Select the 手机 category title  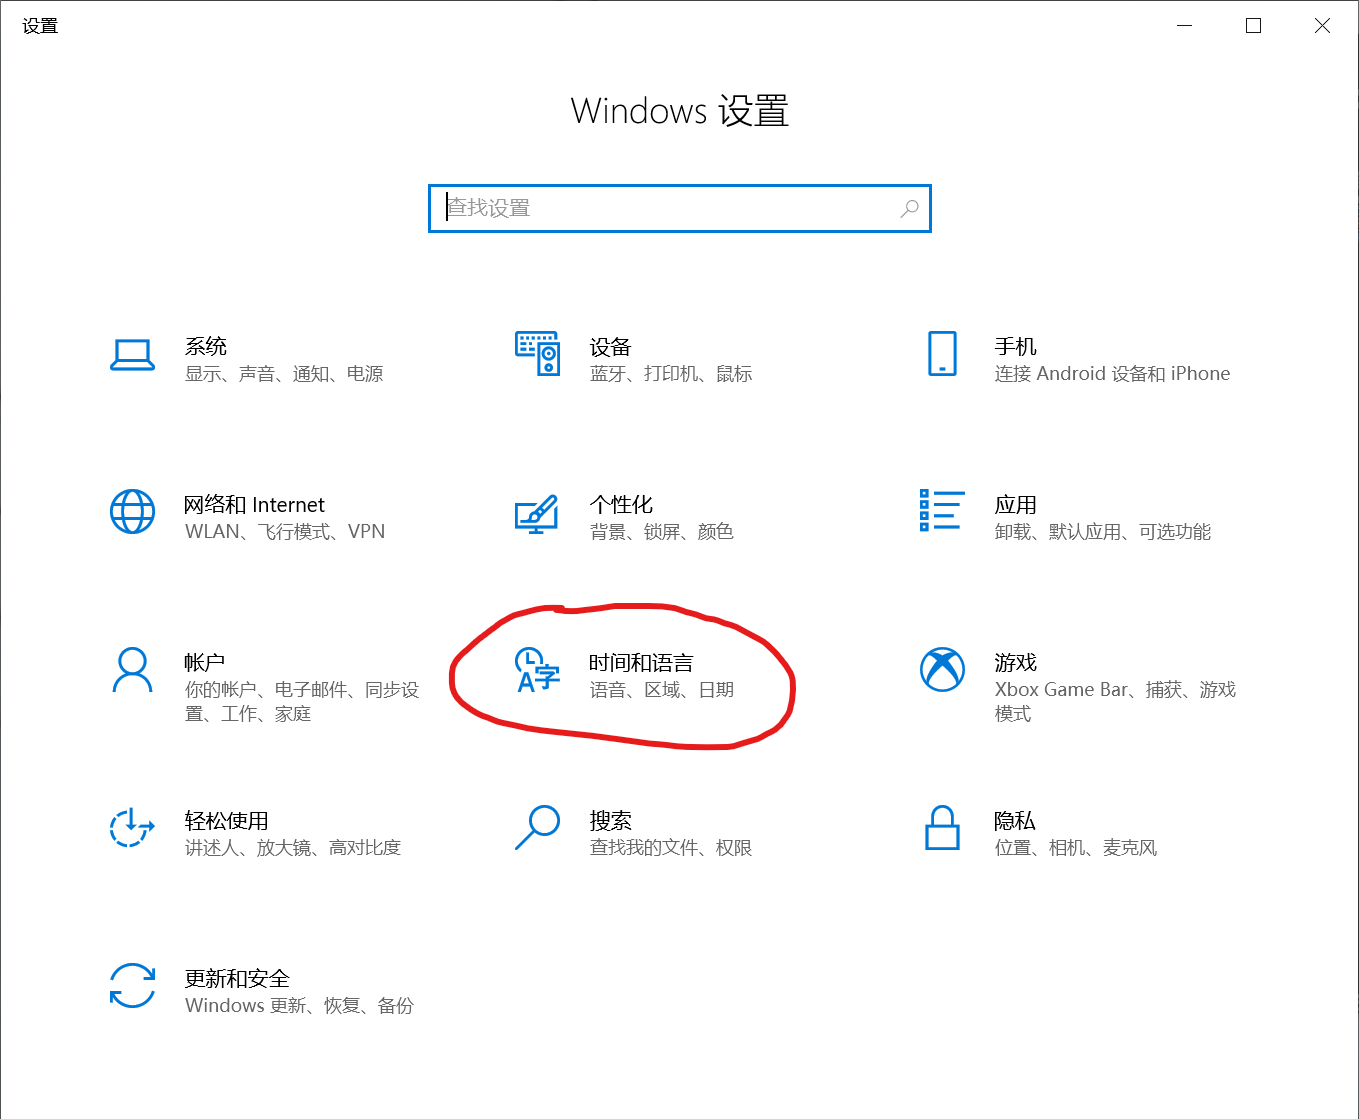(1016, 347)
